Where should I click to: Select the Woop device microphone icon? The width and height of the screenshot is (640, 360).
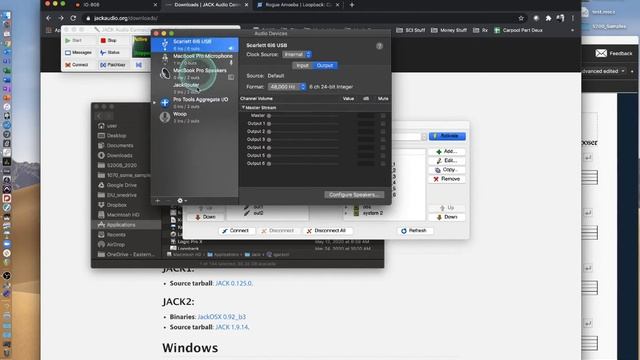pyautogui.click(x=165, y=117)
